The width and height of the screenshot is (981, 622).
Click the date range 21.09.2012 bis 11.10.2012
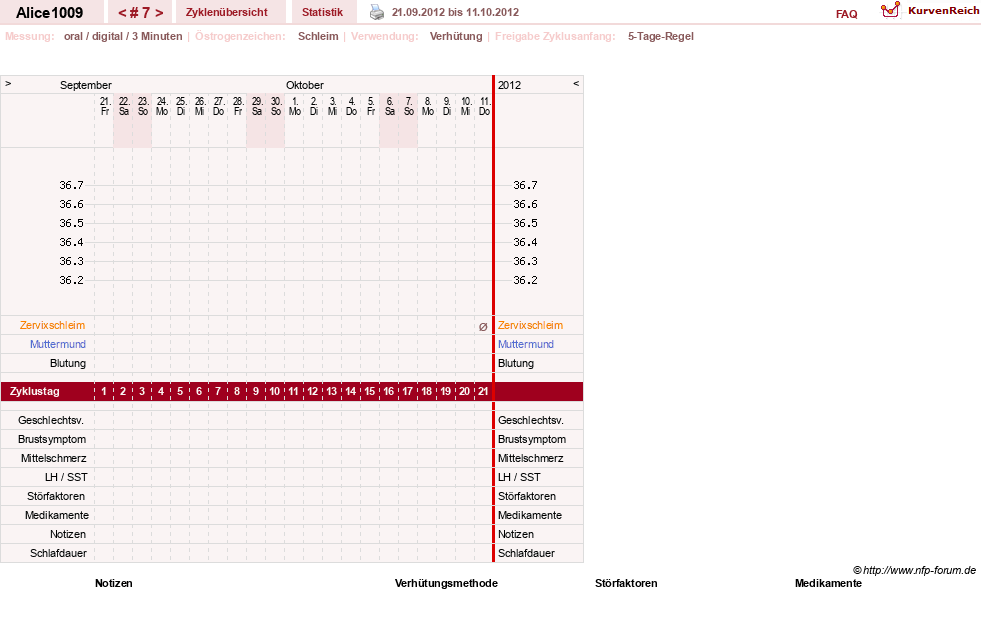pos(455,12)
